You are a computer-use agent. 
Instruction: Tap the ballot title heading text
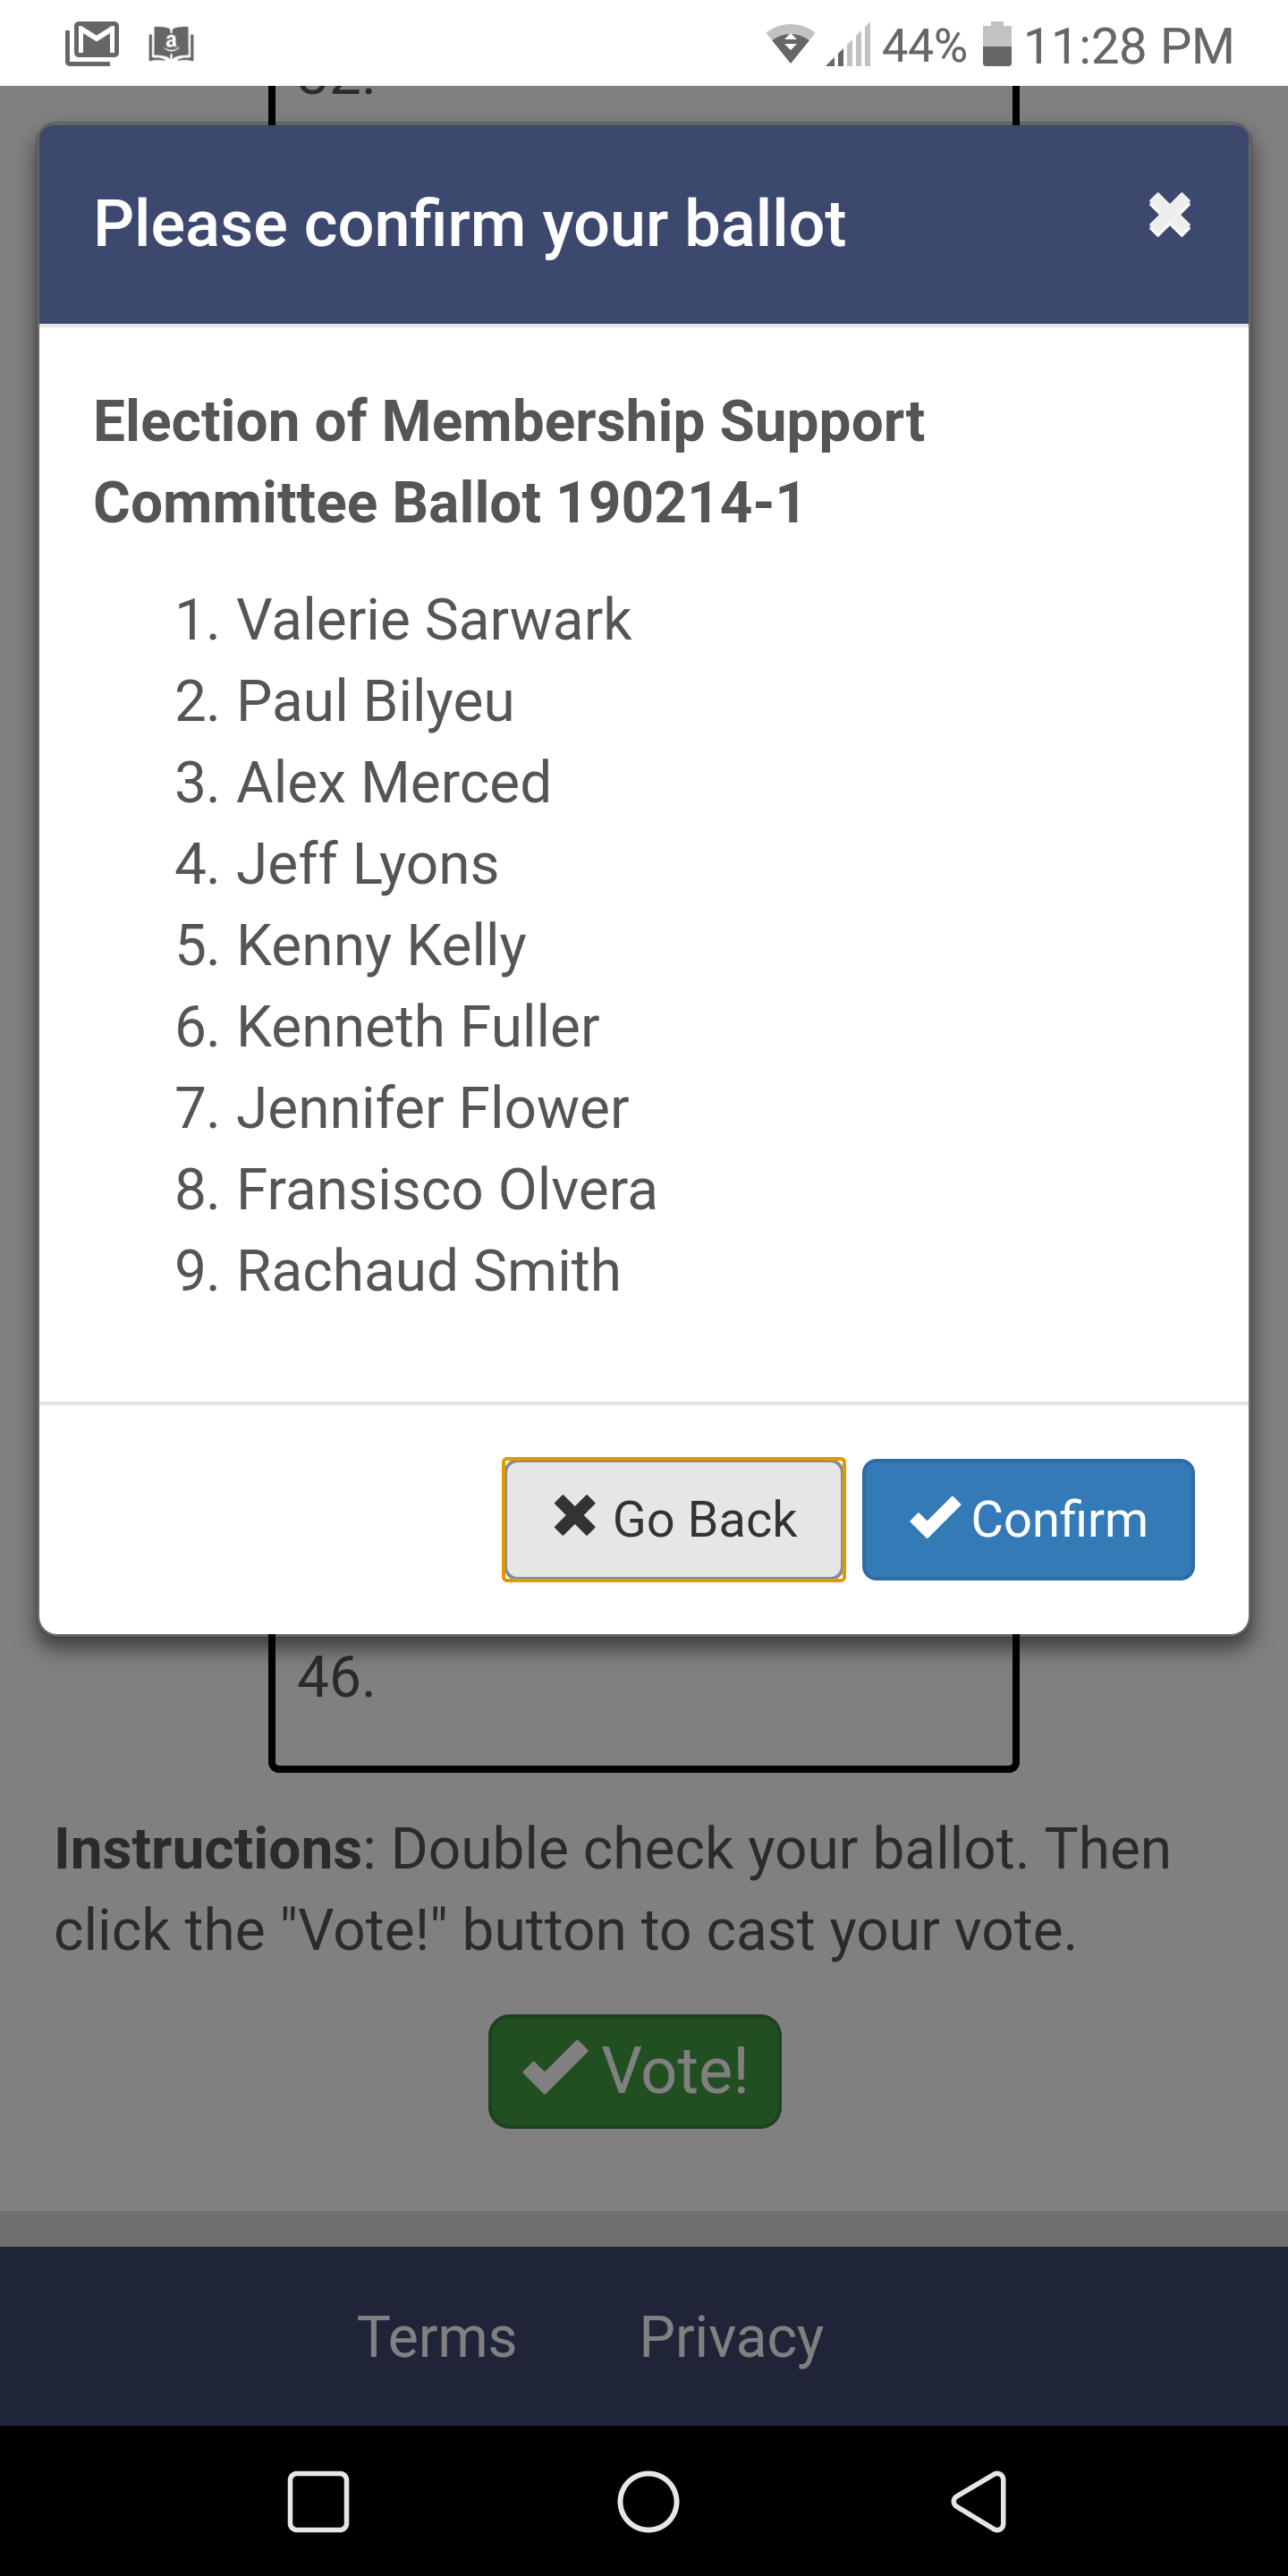(x=508, y=461)
